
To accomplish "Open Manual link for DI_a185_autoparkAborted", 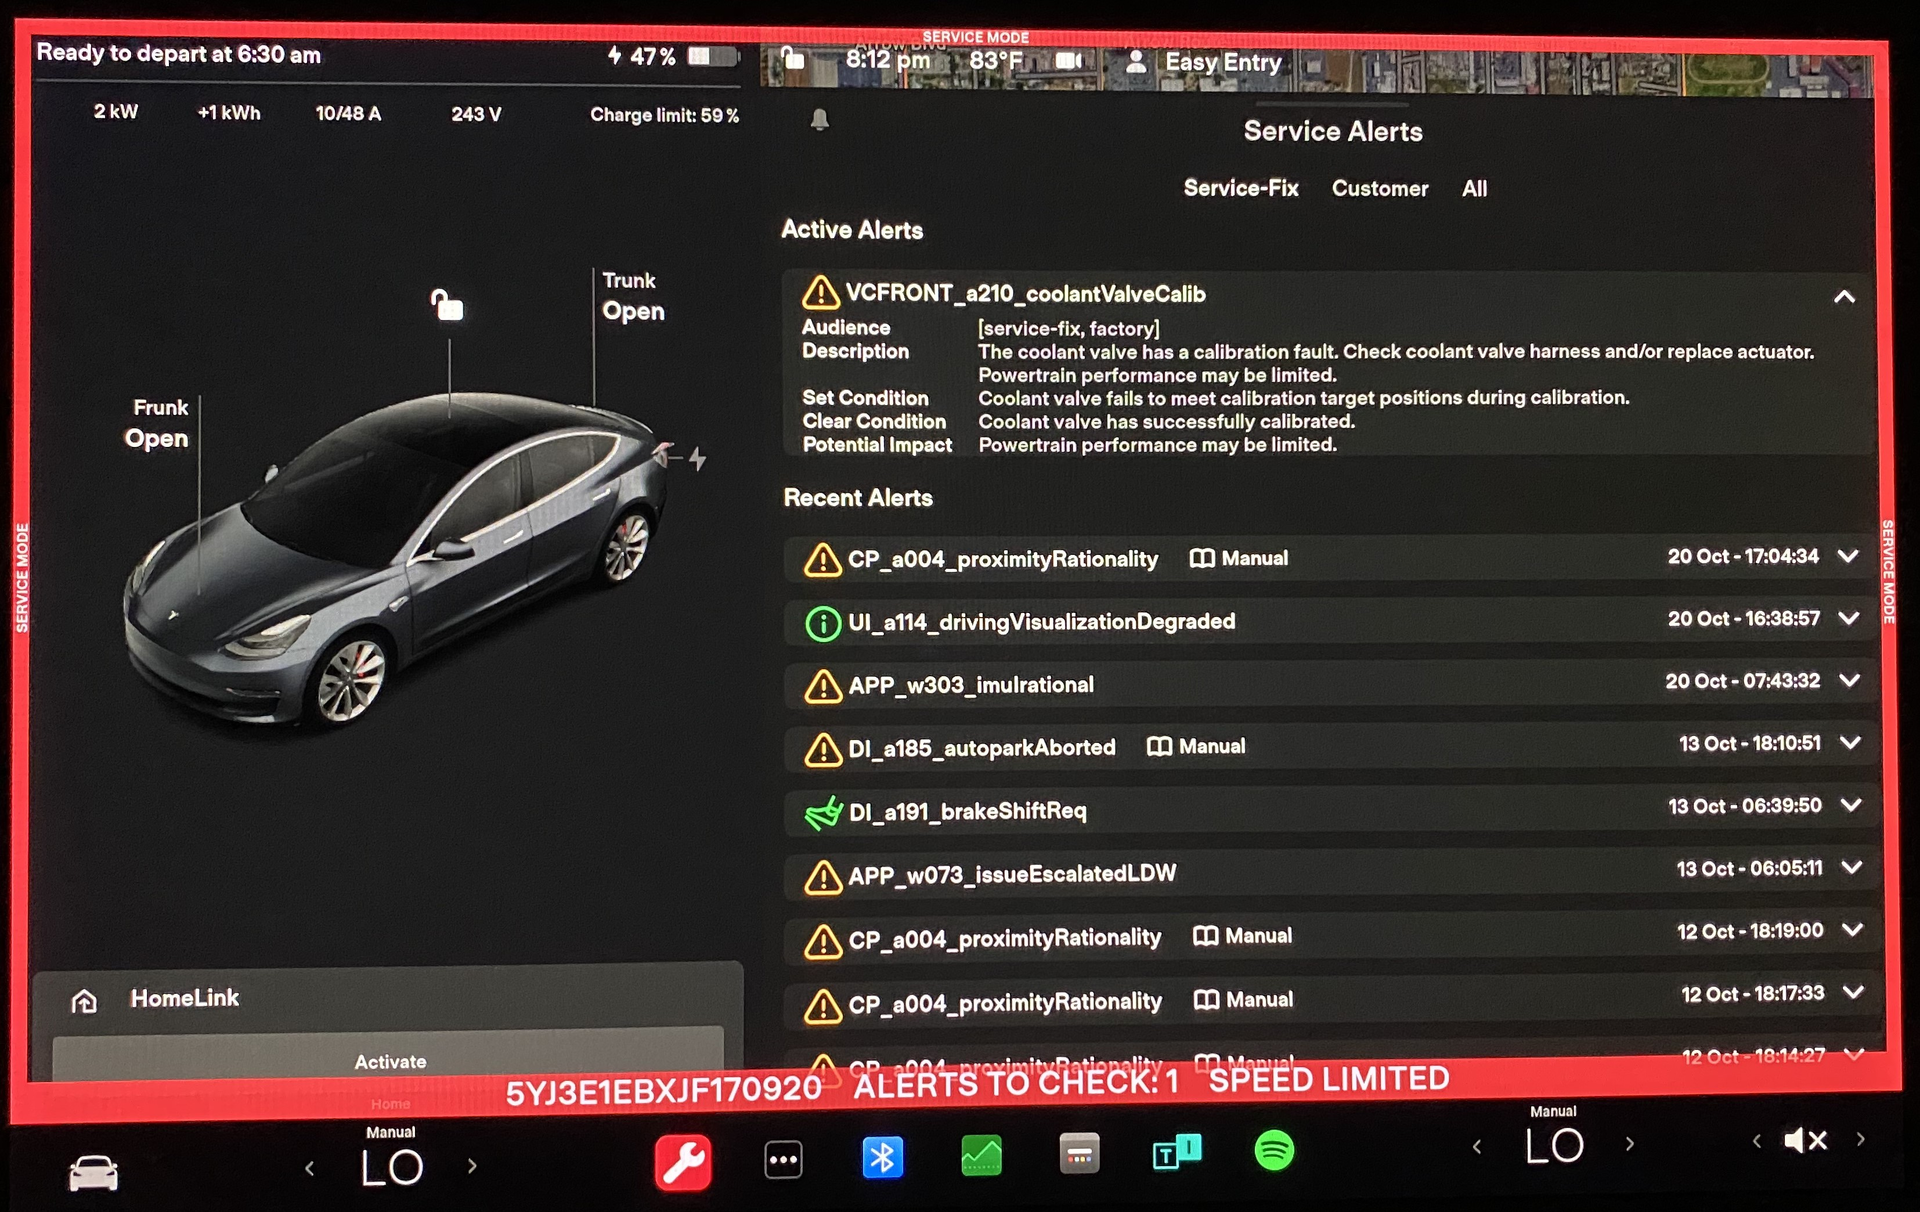I will [x=1196, y=747].
